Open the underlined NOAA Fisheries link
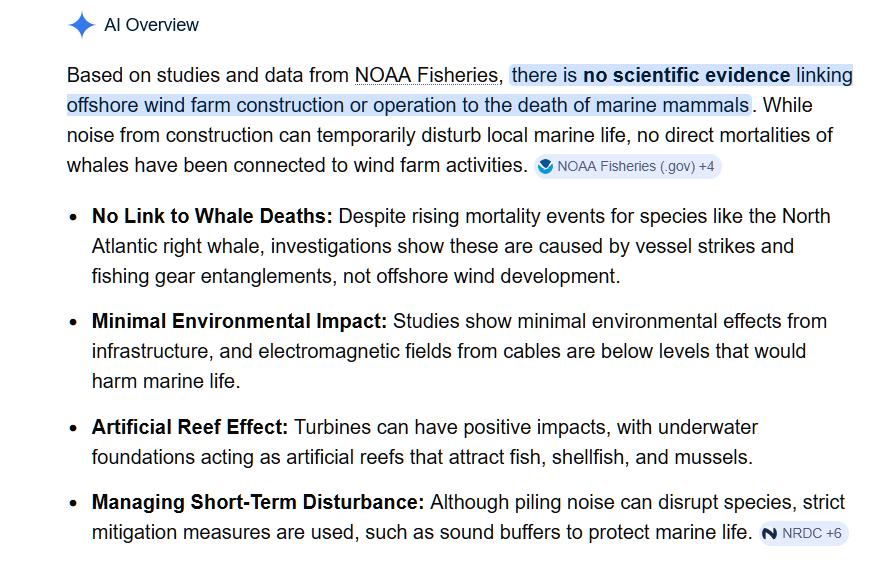890x586 pixels. pyautogui.click(x=426, y=75)
